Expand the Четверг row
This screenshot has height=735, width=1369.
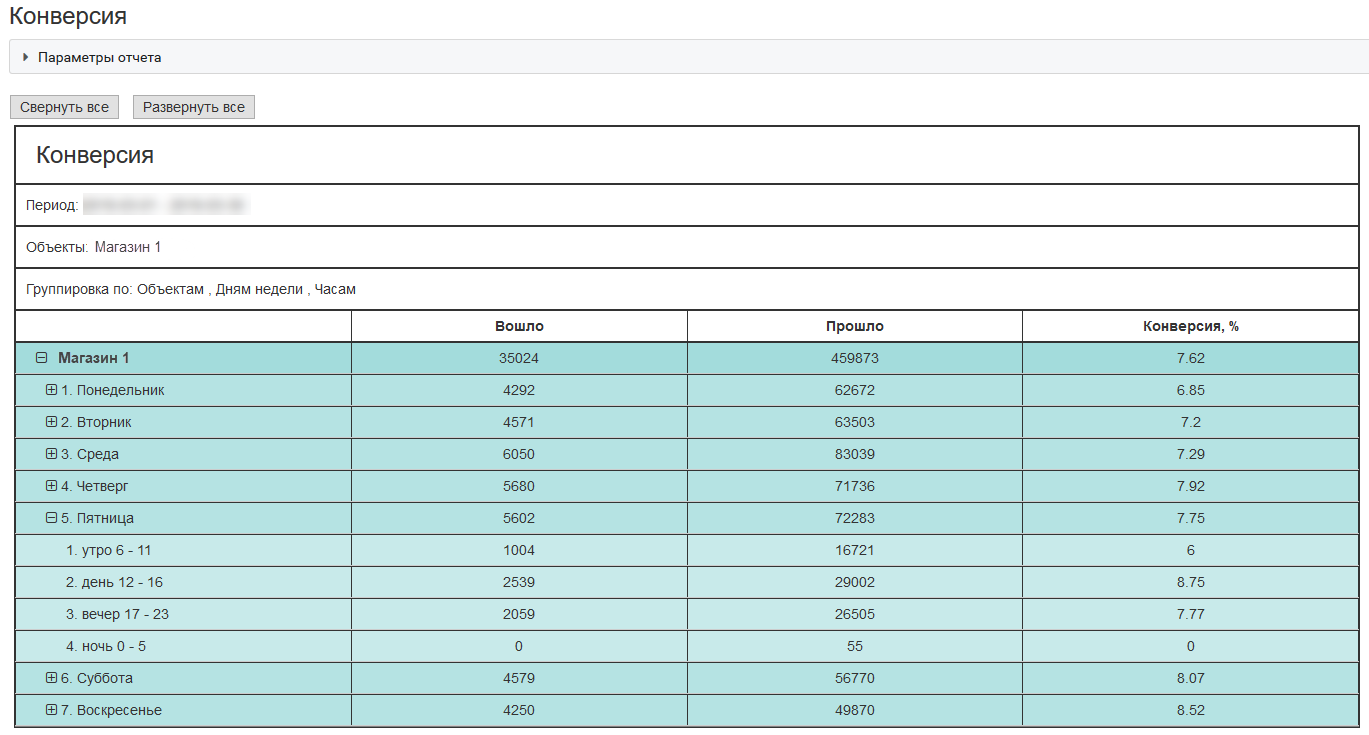click(51, 486)
